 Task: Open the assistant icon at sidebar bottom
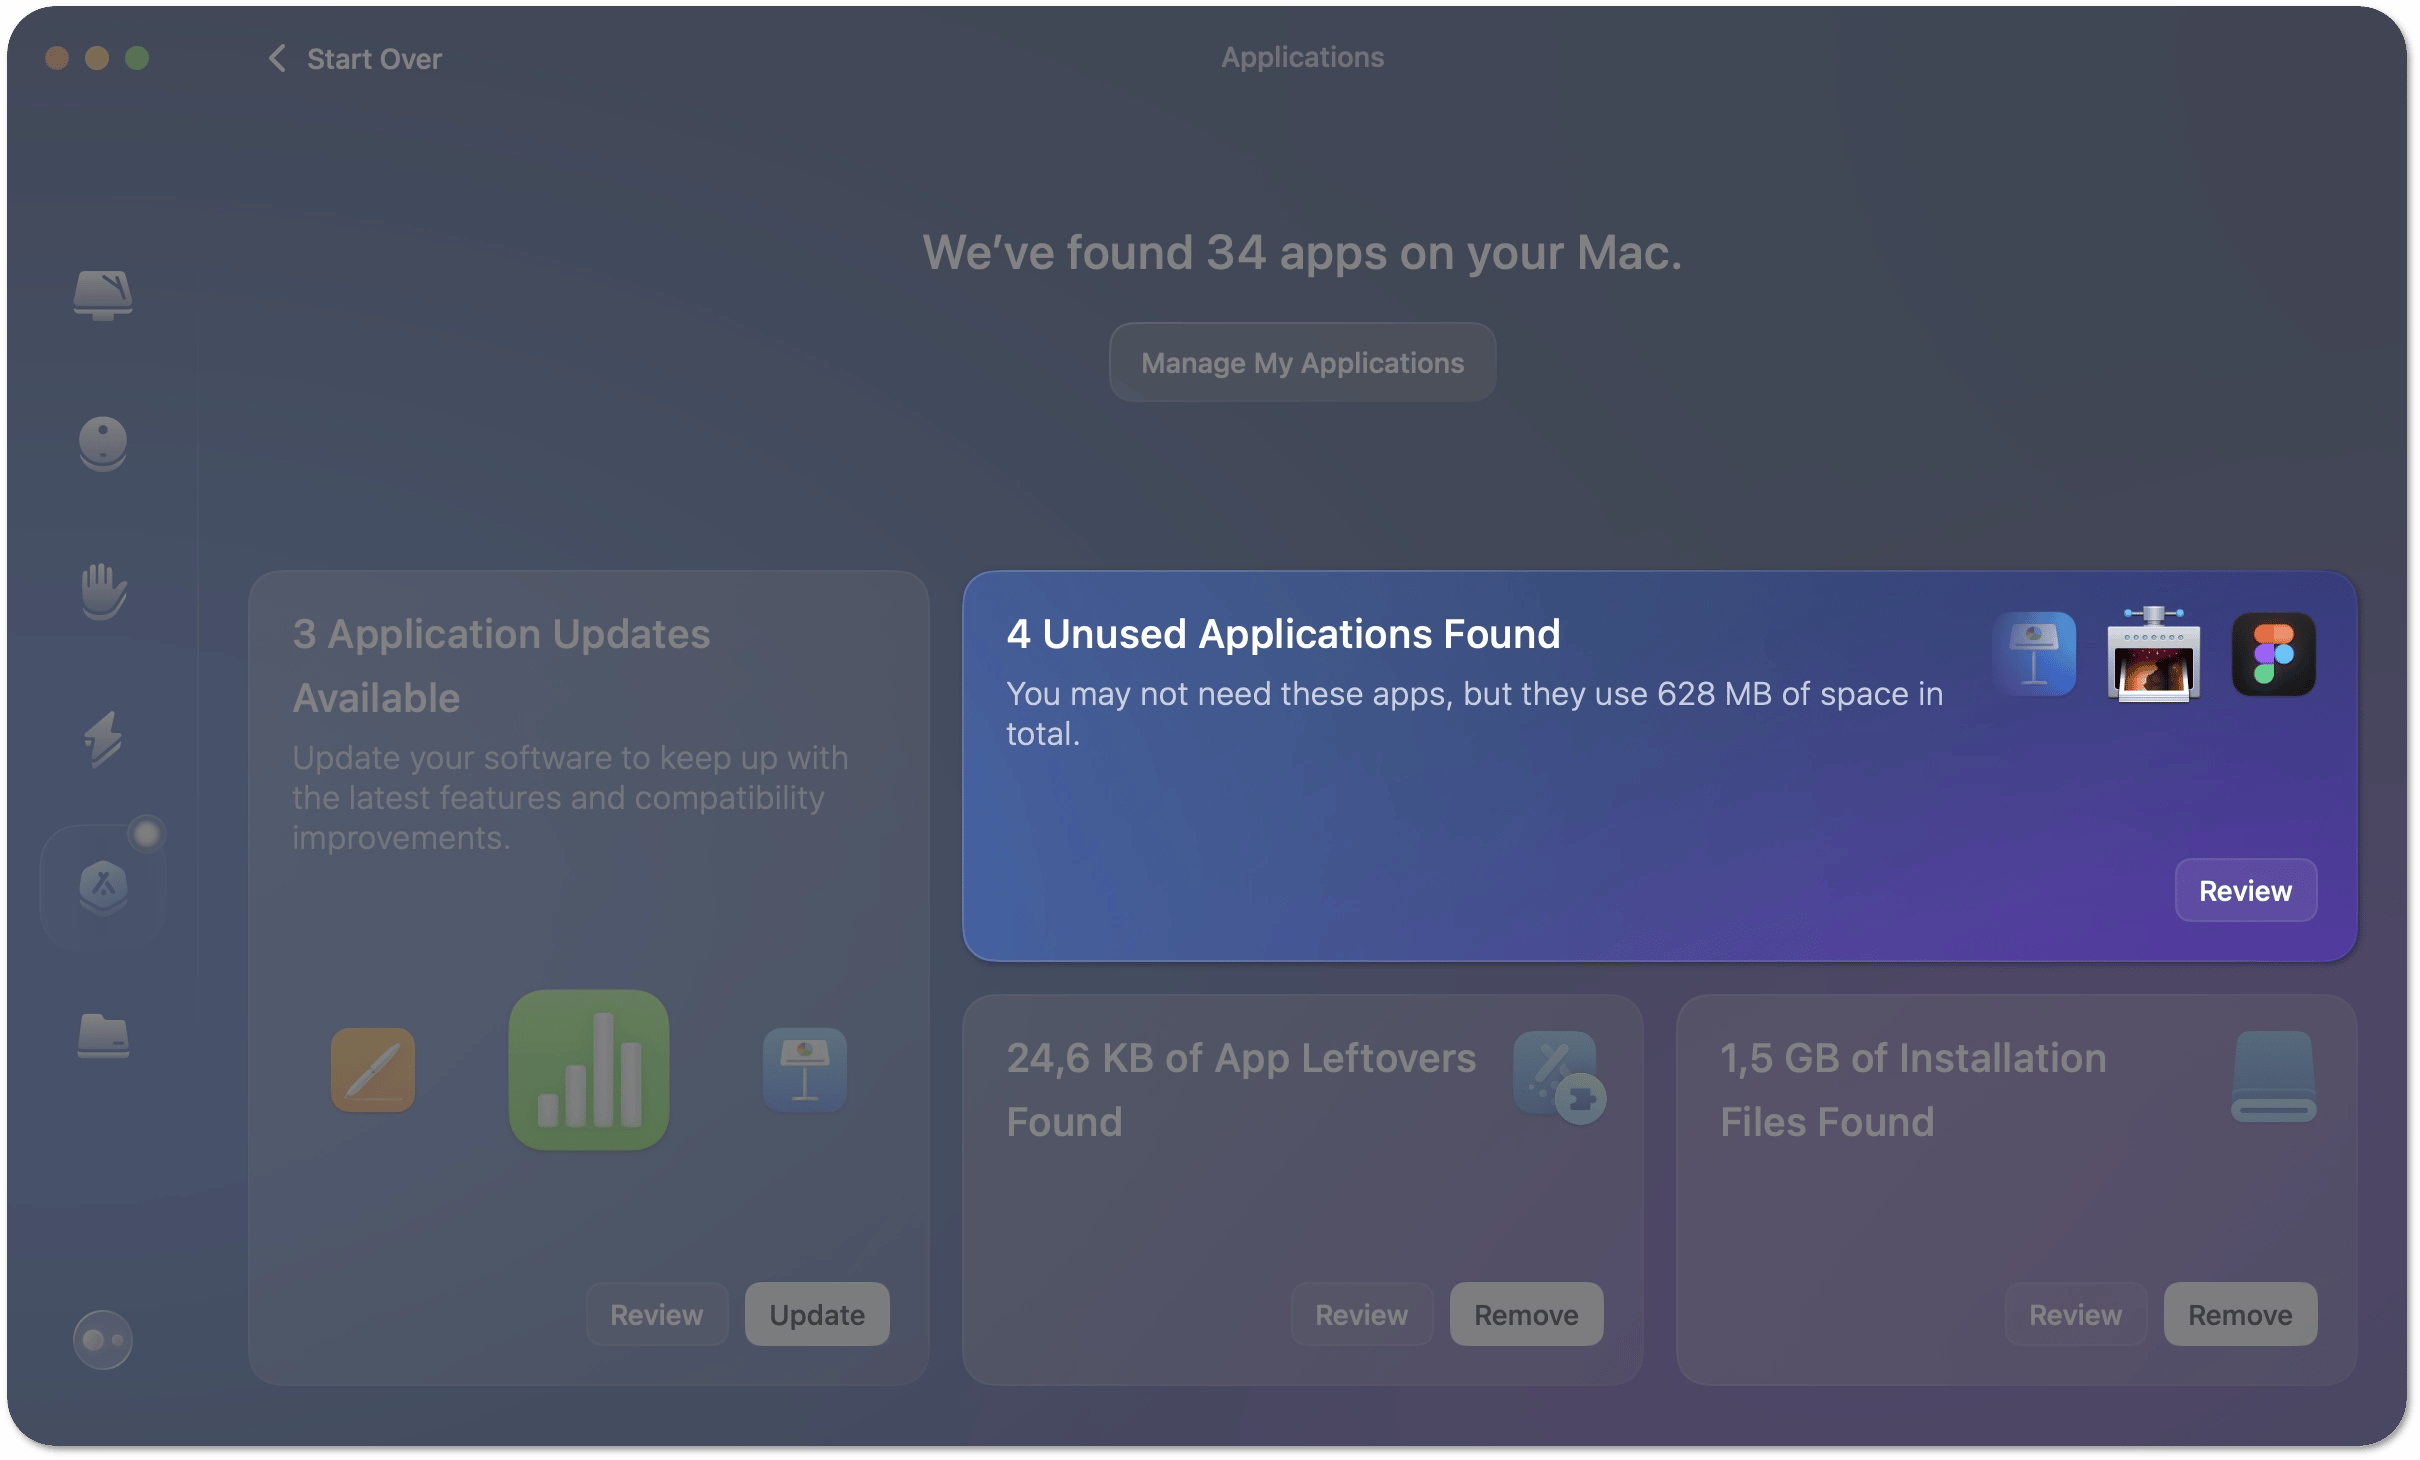103,1340
